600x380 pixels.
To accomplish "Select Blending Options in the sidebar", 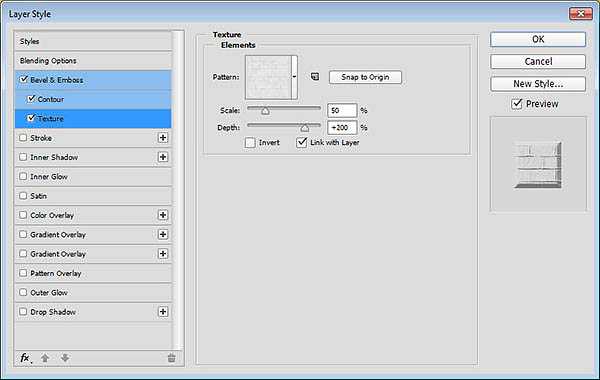I will pyautogui.click(x=93, y=60).
